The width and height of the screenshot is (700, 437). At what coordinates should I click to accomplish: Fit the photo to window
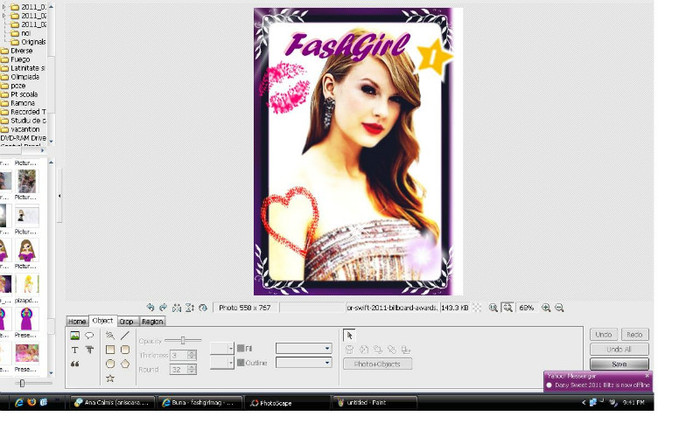(x=508, y=308)
